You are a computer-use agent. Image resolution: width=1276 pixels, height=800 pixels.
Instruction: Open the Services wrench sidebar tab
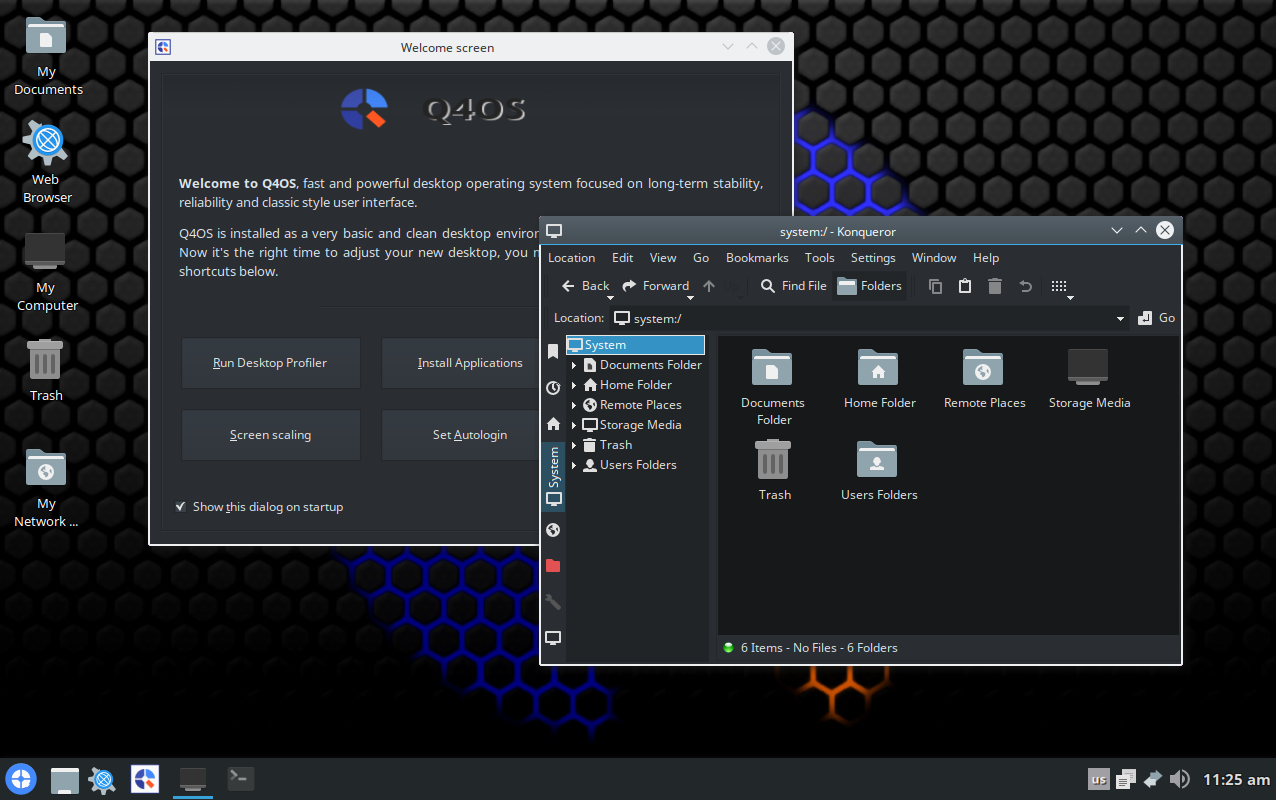click(x=553, y=602)
